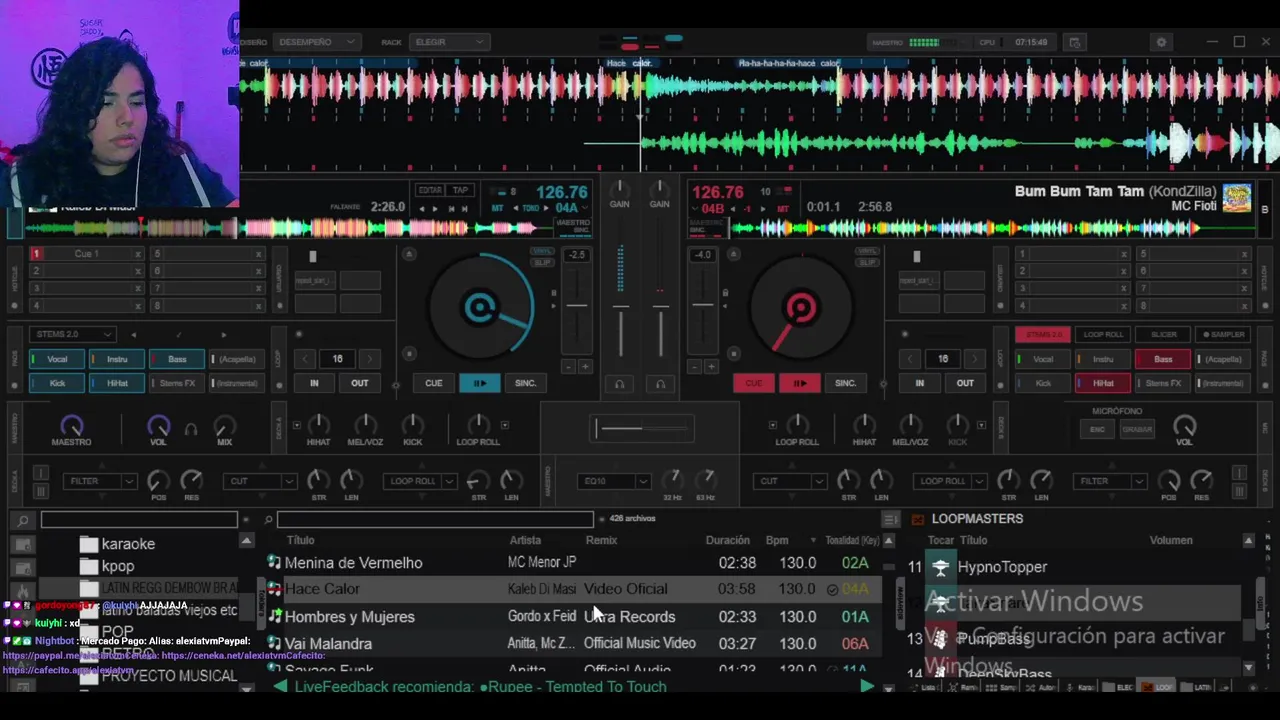The width and height of the screenshot is (1280, 720).
Task: Click the GRABAR record button
Action: [1137, 430]
